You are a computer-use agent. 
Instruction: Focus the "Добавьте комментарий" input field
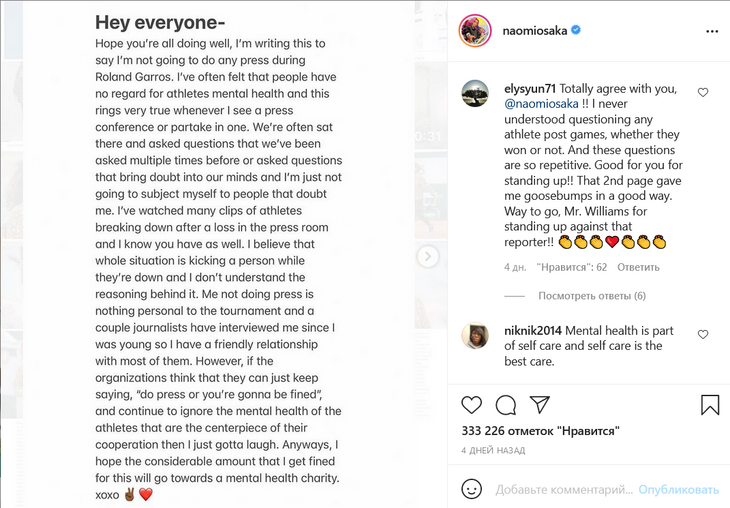point(563,490)
